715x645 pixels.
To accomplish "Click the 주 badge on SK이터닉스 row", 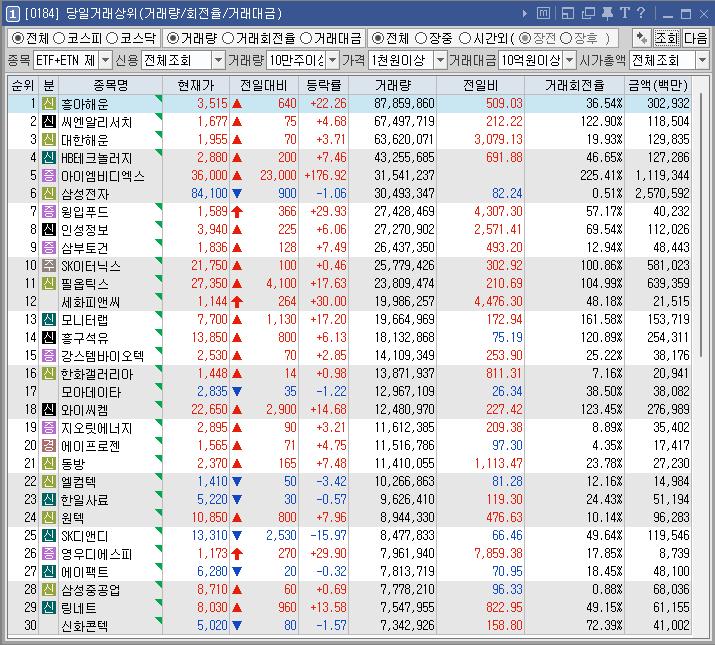I will (49, 265).
